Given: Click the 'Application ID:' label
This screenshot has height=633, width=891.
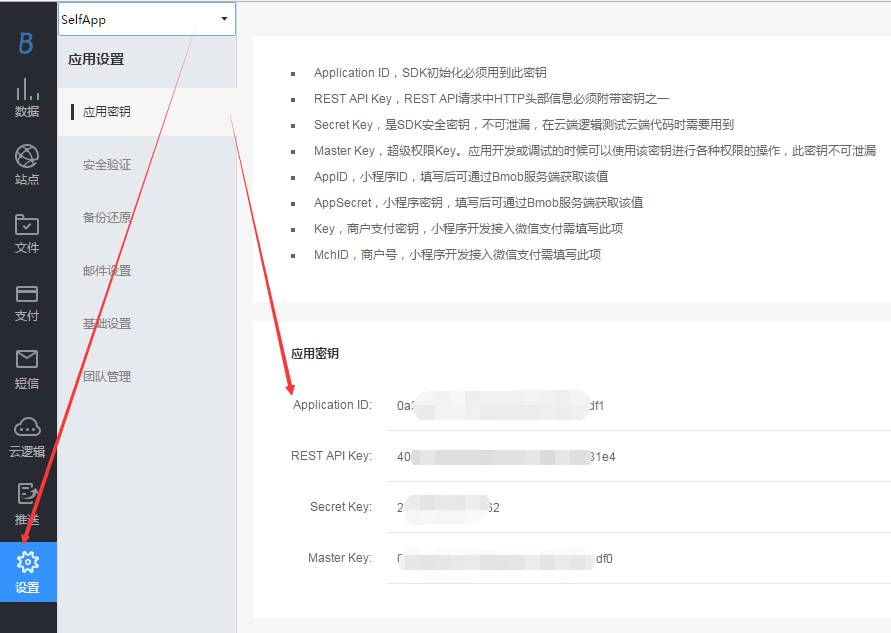Looking at the screenshot, I should (332, 405).
